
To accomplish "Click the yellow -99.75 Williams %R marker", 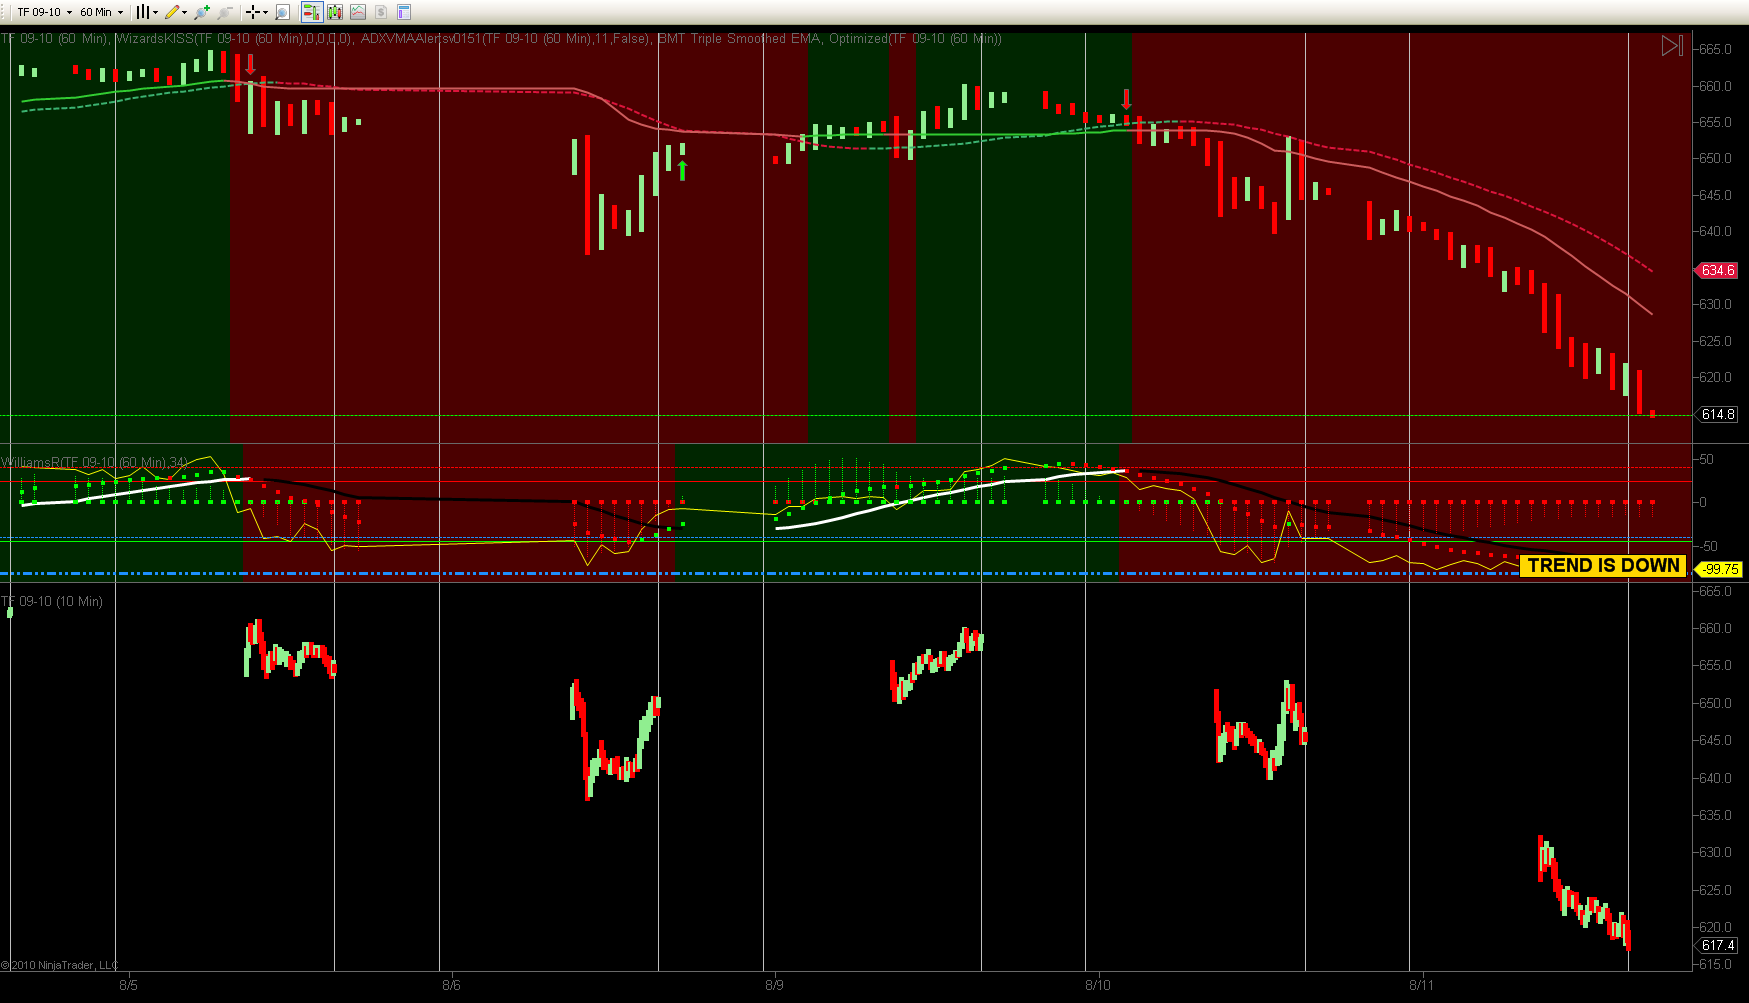I will tap(1719, 569).
